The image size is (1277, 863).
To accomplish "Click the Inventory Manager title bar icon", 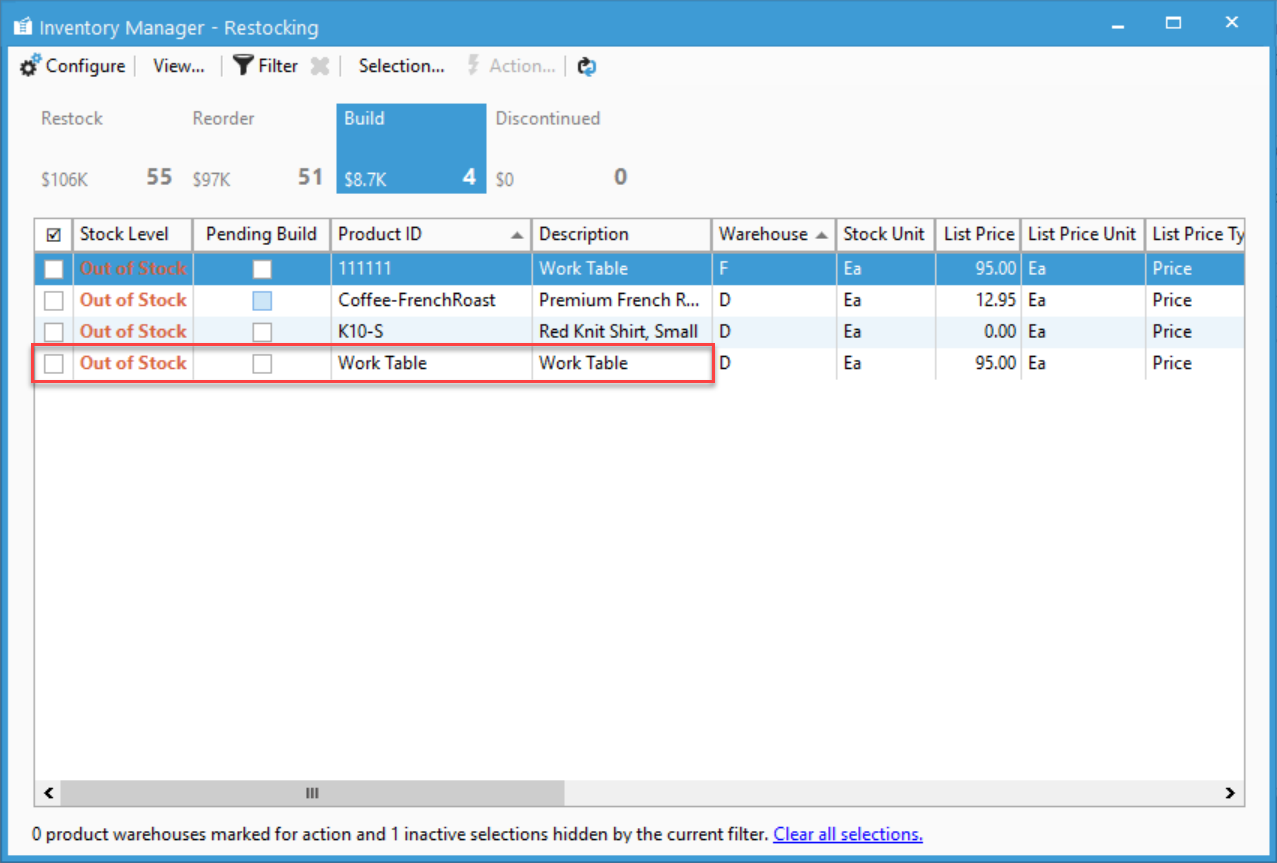I will click(22, 27).
